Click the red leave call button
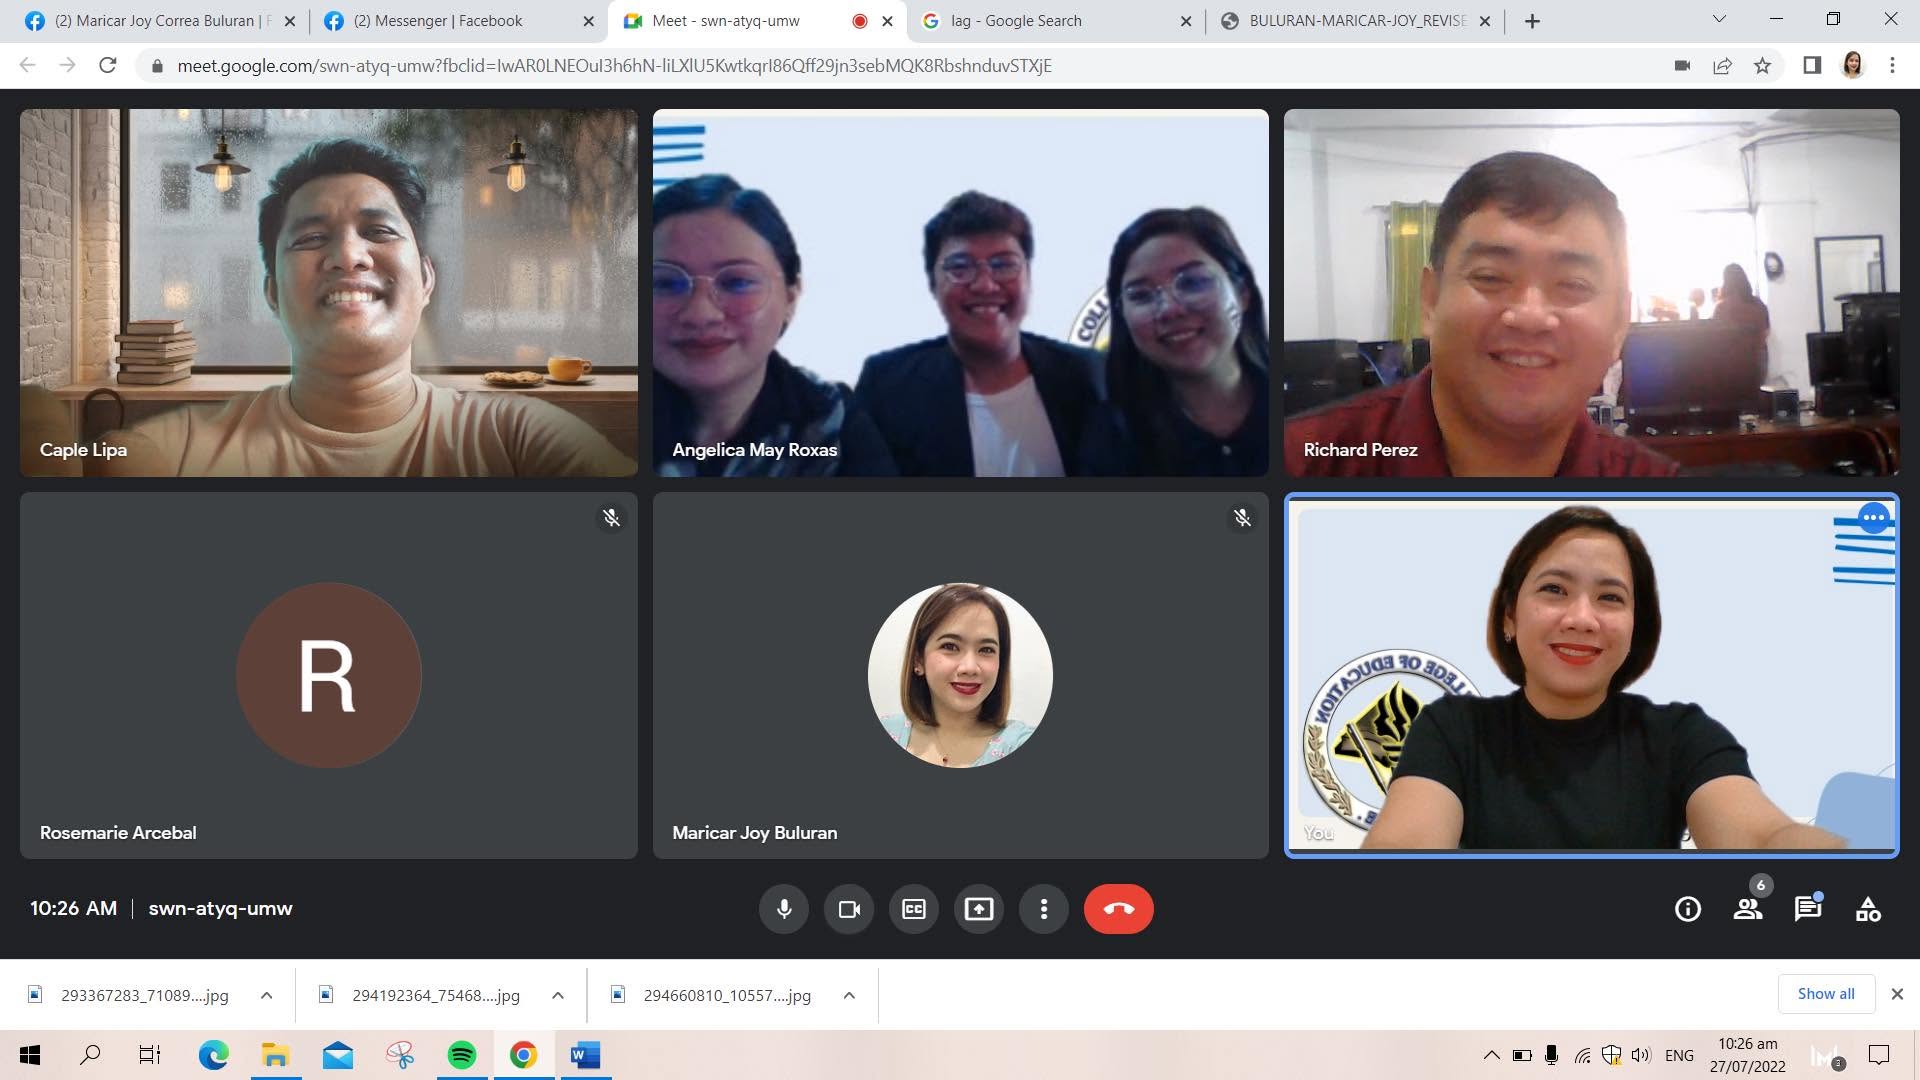The height and width of the screenshot is (1080, 1920). (x=1119, y=909)
